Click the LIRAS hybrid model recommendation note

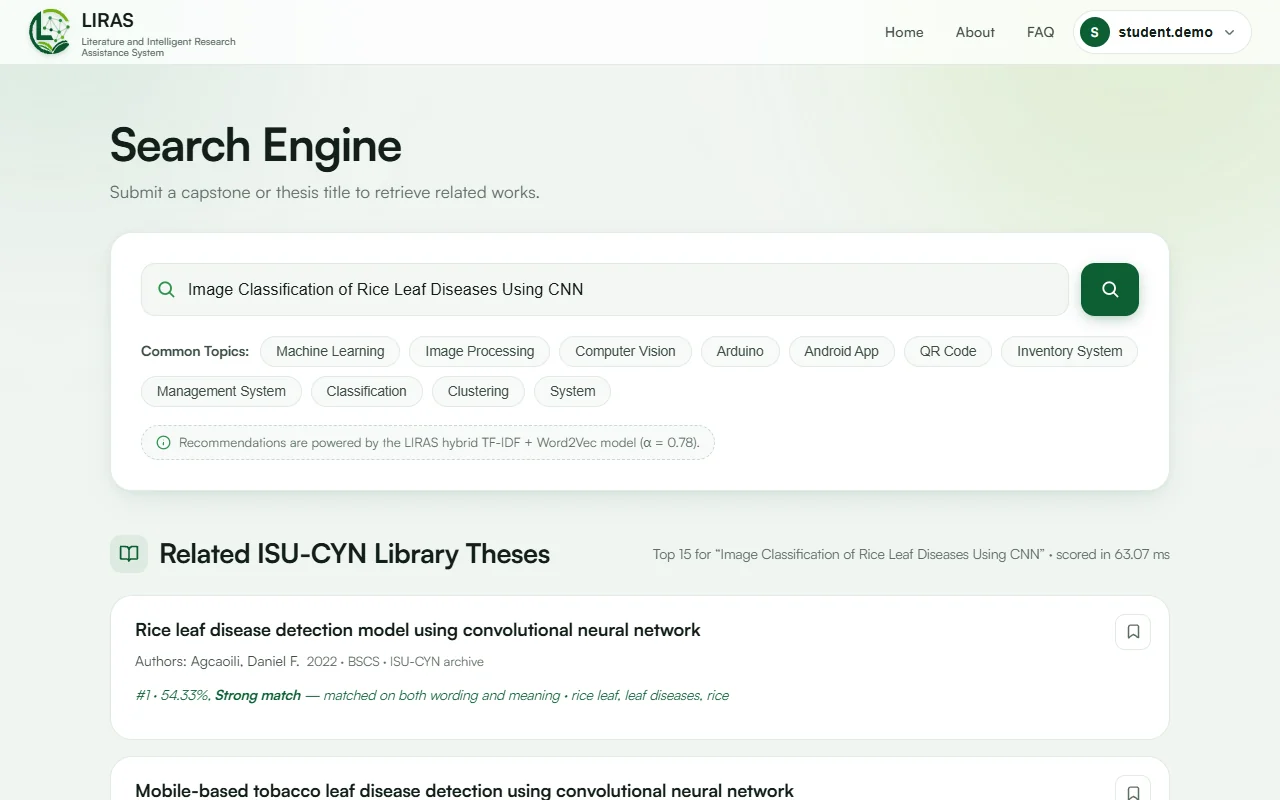(x=428, y=442)
